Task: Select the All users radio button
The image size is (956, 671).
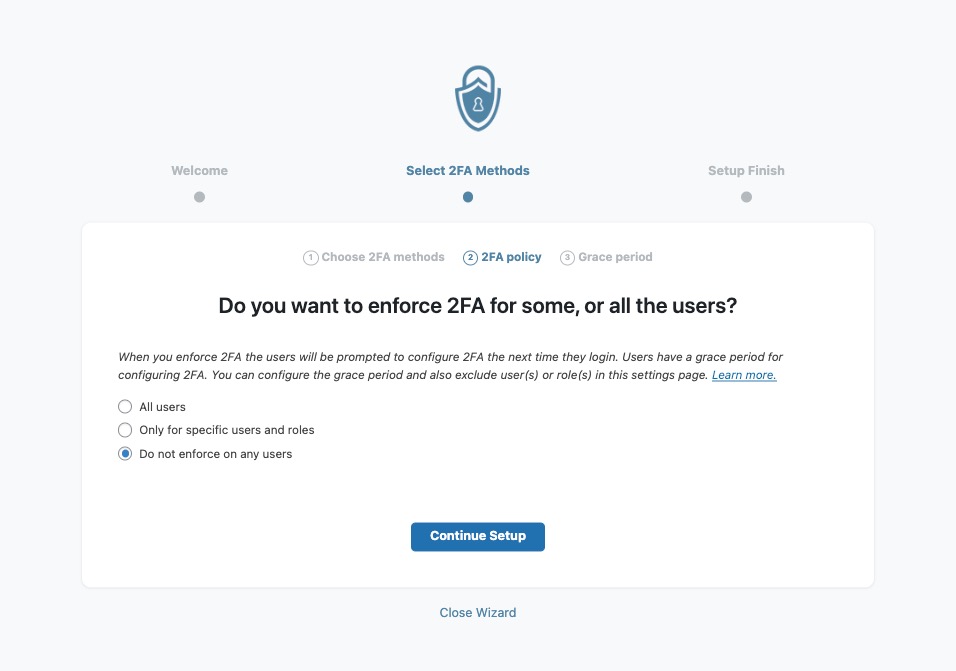Action: [x=125, y=407]
